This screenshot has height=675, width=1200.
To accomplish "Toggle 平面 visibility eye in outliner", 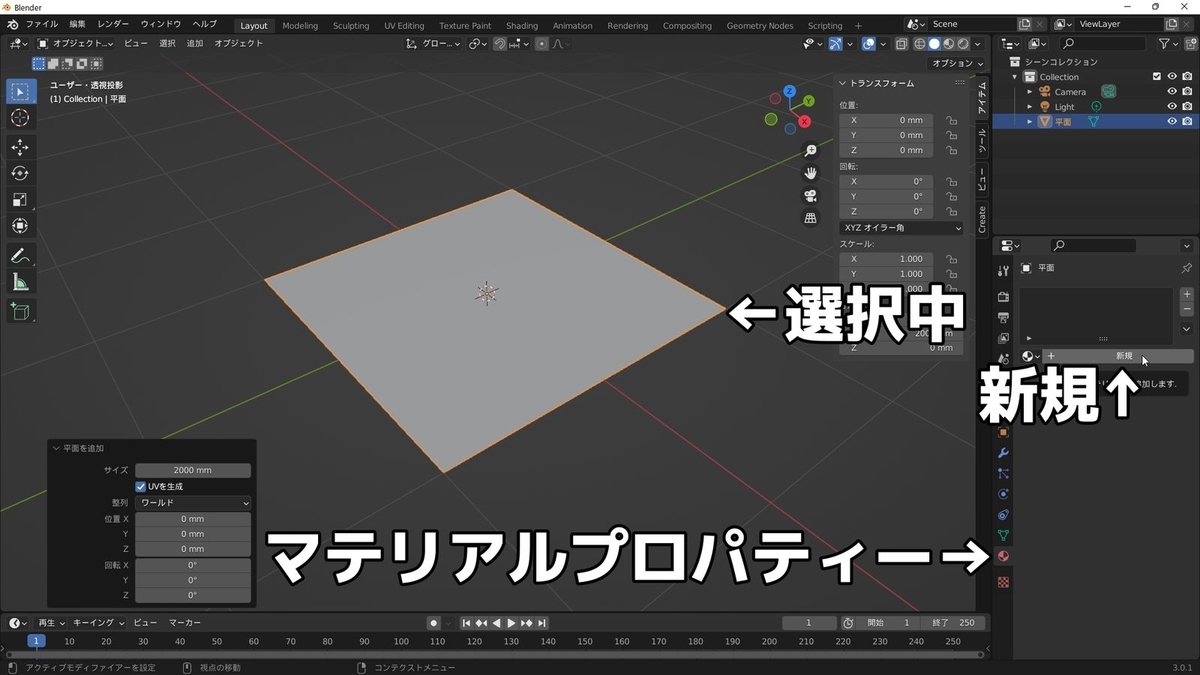I will tap(1172, 121).
